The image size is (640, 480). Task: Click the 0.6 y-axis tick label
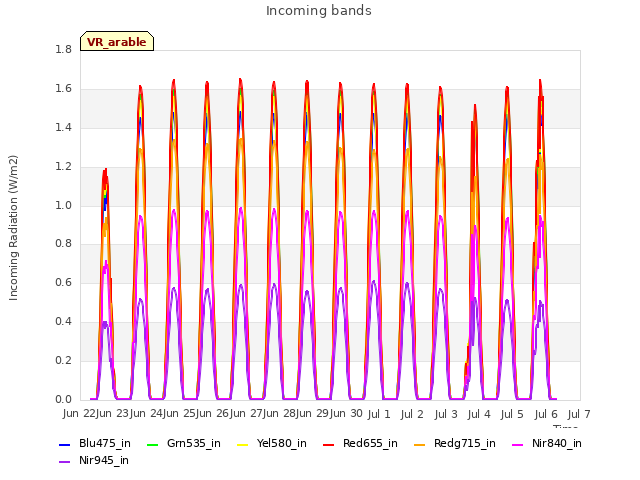(63, 282)
